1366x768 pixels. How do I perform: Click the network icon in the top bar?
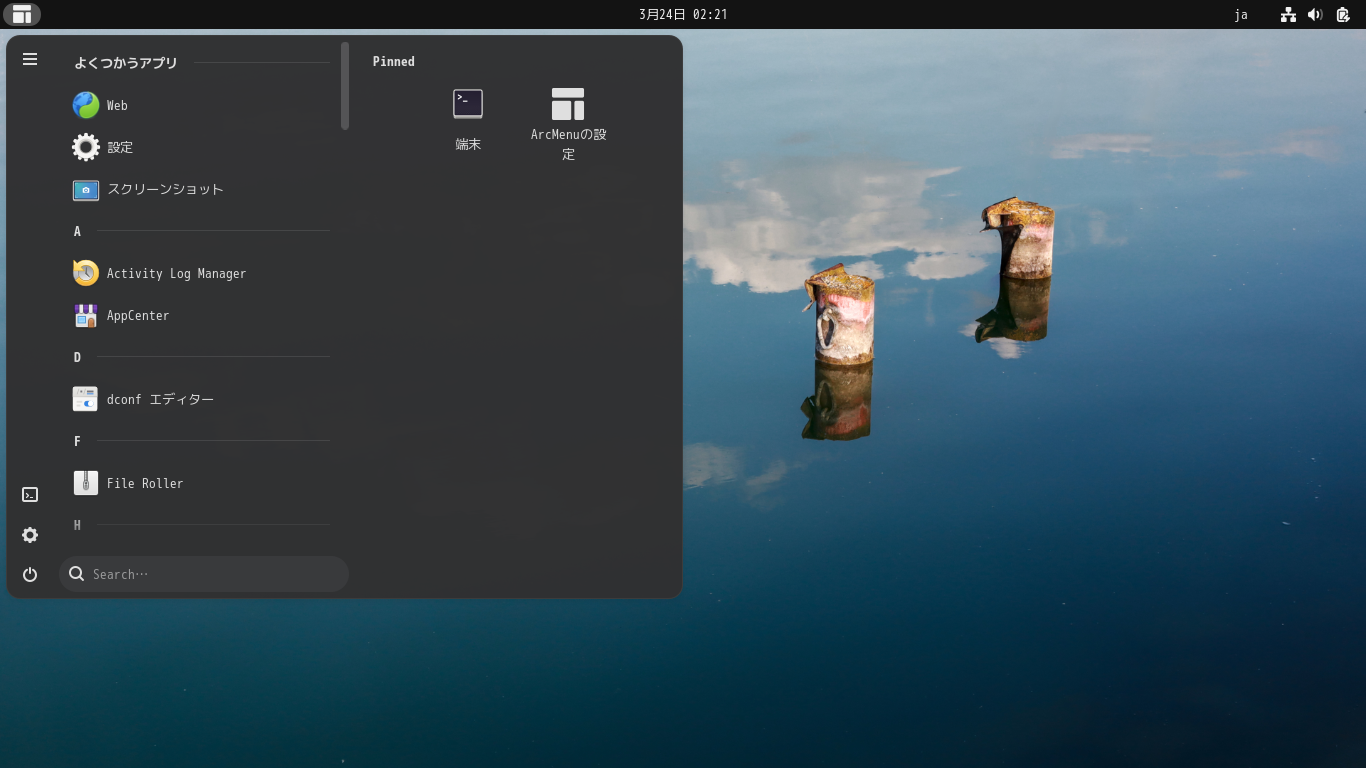click(x=1288, y=14)
